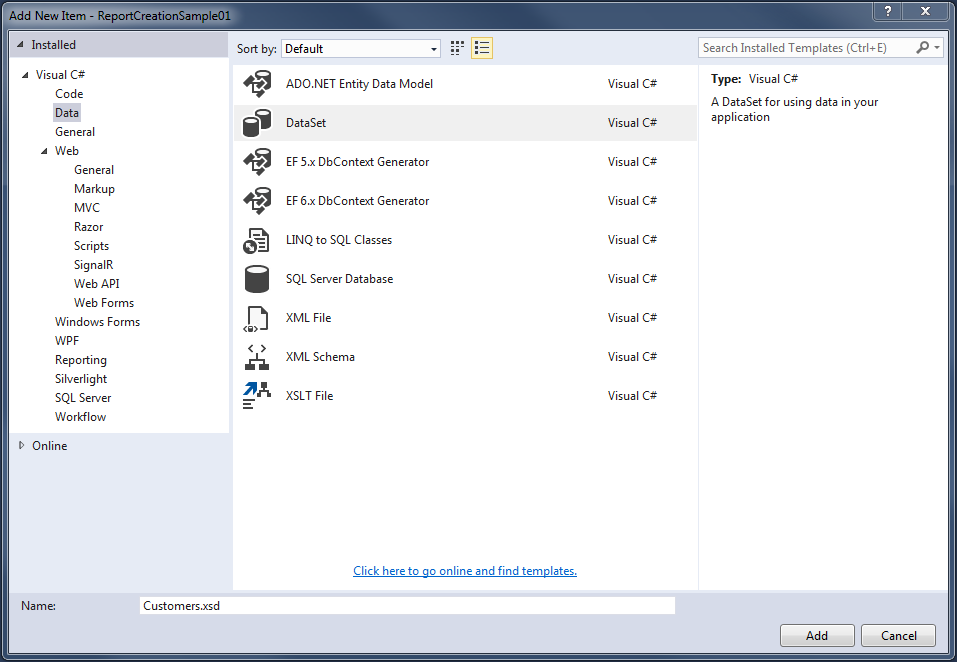Click the Name field containing Customers.xsd
This screenshot has height=662, width=957.
click(x=407, y=606)
